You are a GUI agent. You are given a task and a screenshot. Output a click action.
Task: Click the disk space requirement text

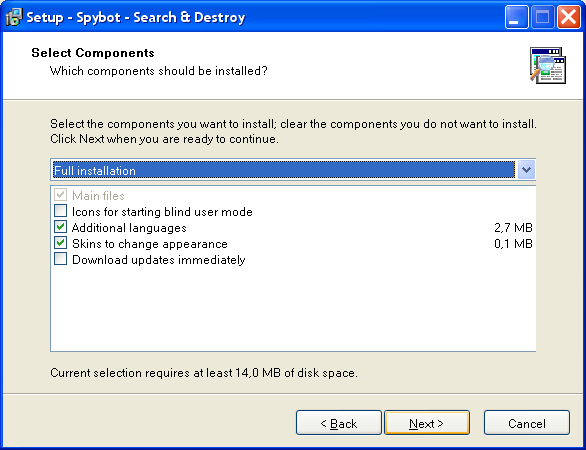(204, 373)
